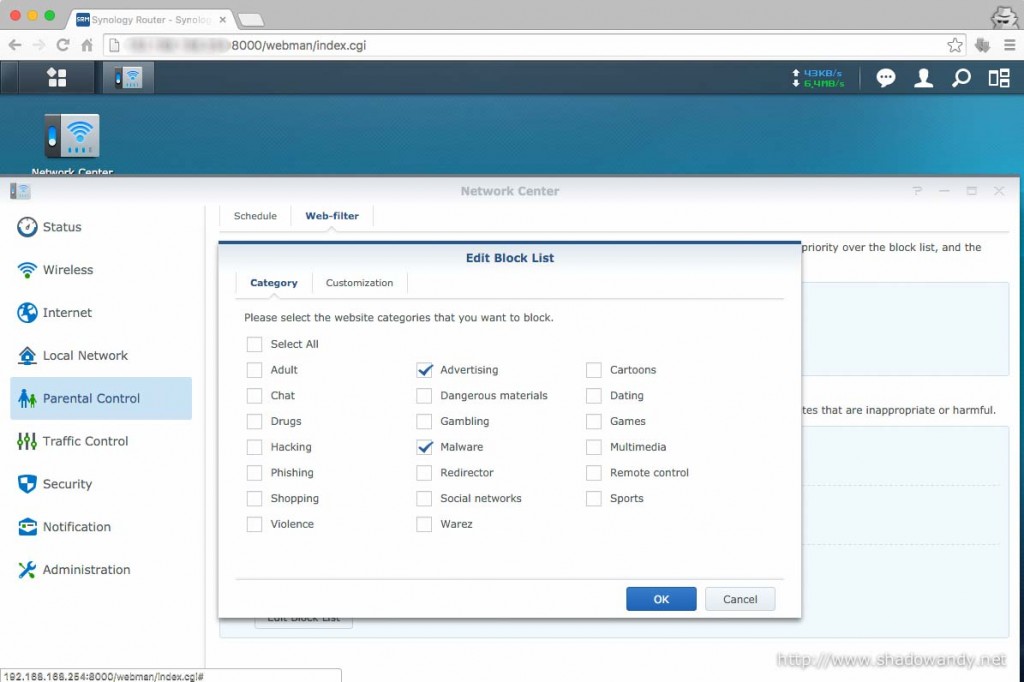
Task: Check the Gambling category box
Action: pyautogui.click(x=425, y=422)
